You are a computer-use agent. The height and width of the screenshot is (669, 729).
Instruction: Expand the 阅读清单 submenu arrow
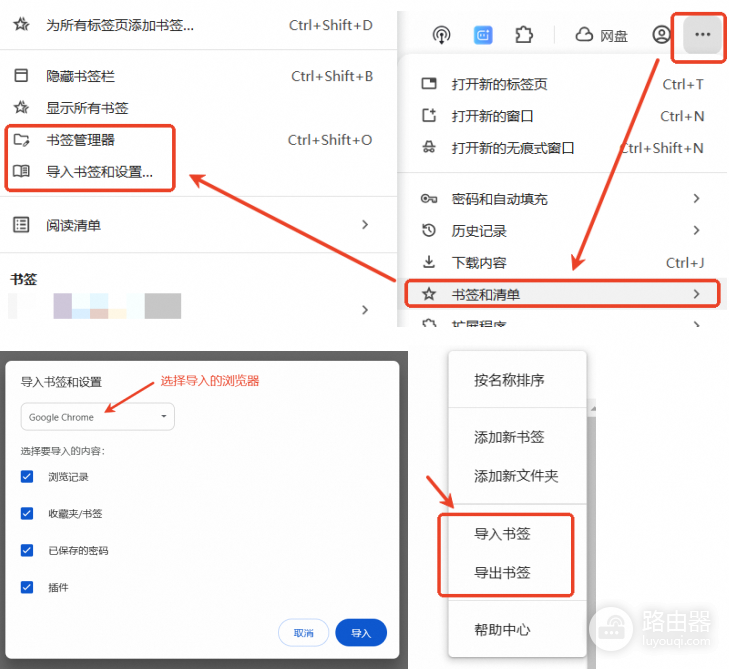[x=365, y=225]
